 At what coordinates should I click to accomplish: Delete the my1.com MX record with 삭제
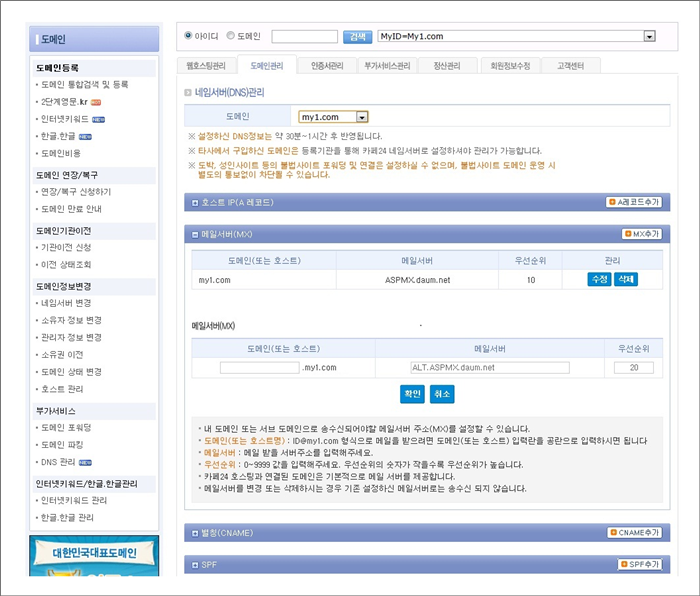click(625, 279)
